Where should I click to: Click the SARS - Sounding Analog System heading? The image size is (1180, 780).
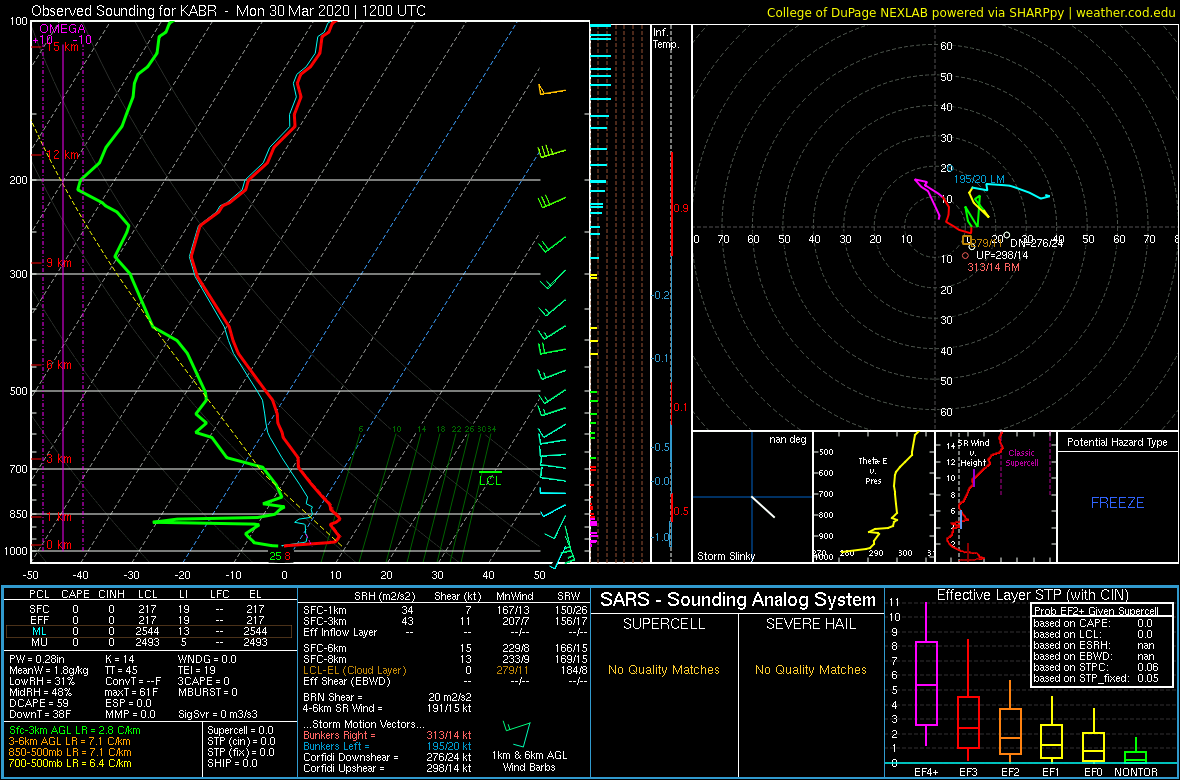(738, 600)
